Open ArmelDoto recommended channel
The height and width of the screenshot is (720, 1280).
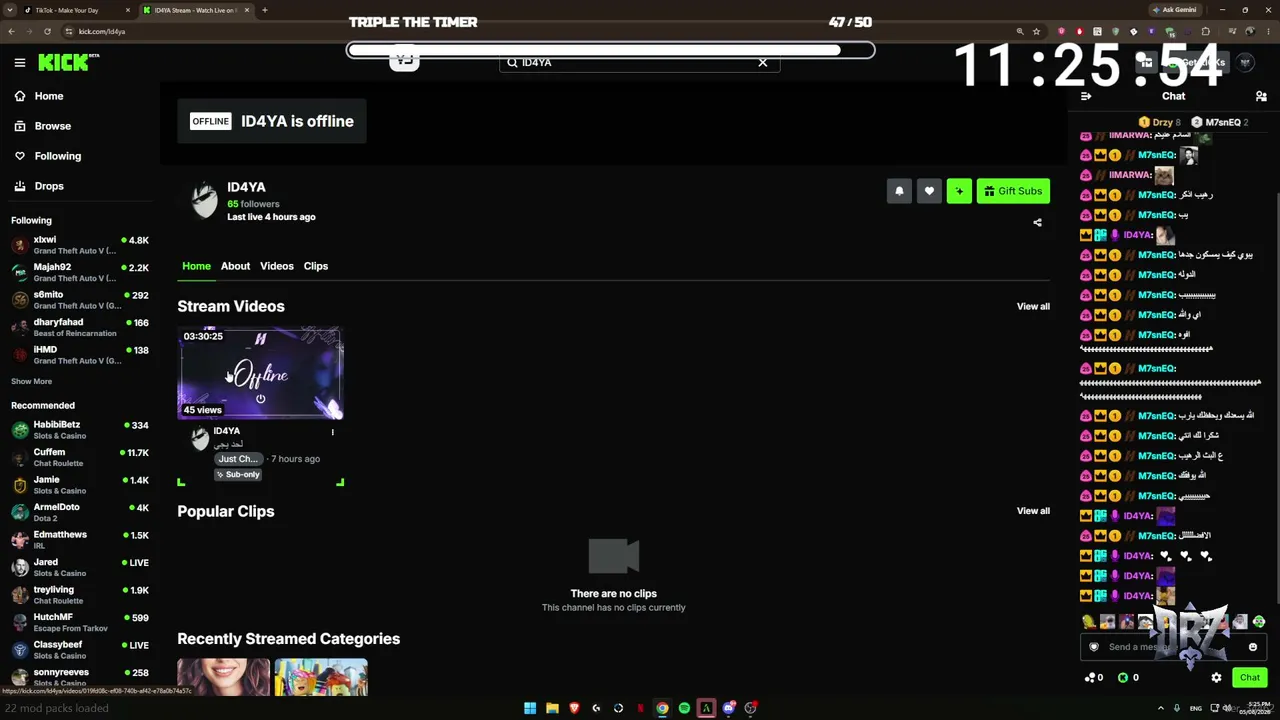(80, 512)
